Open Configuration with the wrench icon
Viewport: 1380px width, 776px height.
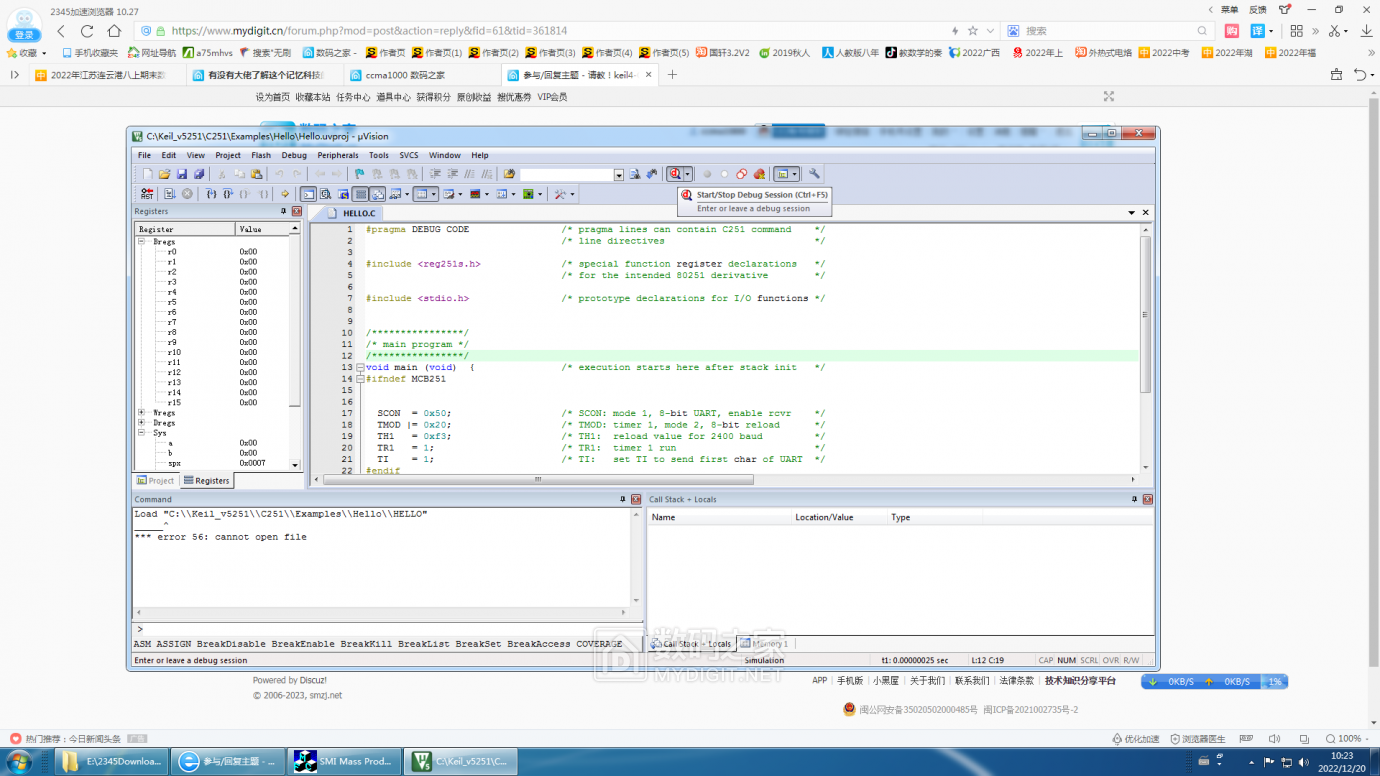(814, 174)
